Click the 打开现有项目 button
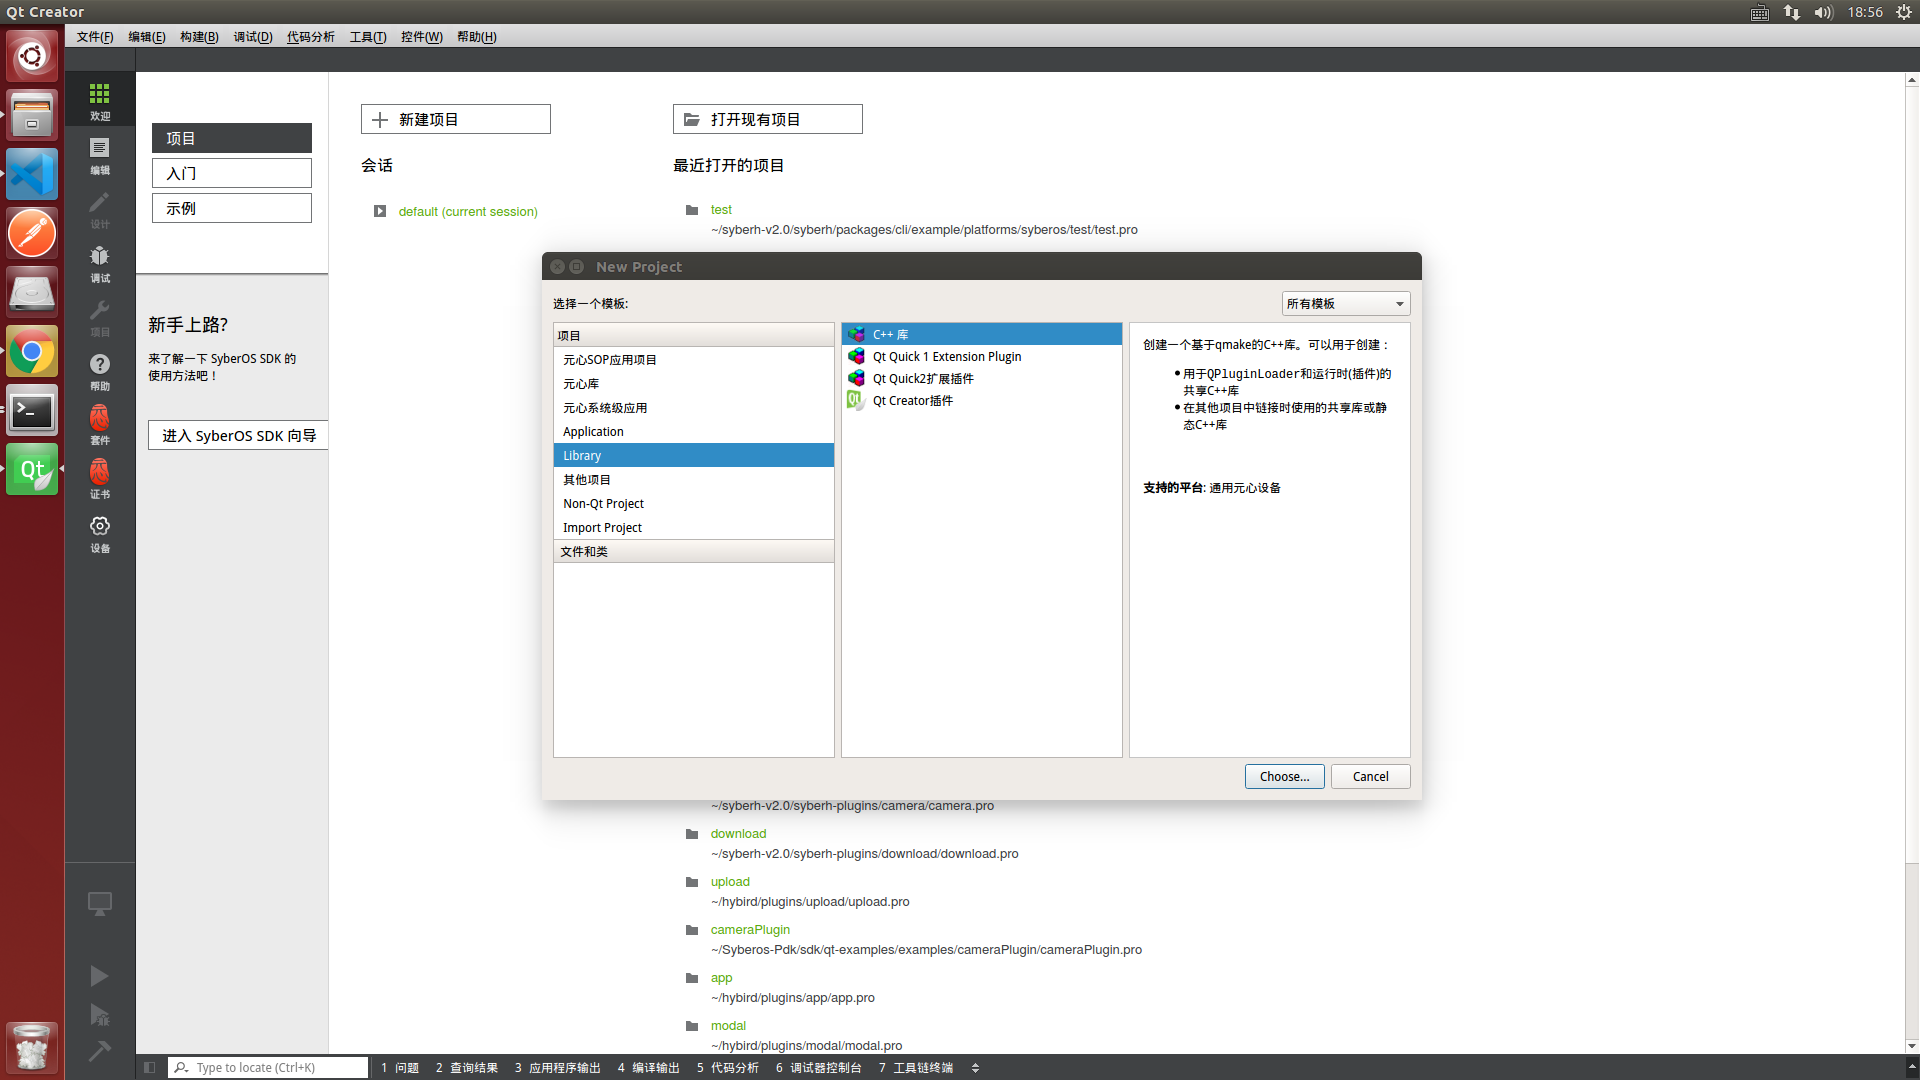 pos(767,119)
